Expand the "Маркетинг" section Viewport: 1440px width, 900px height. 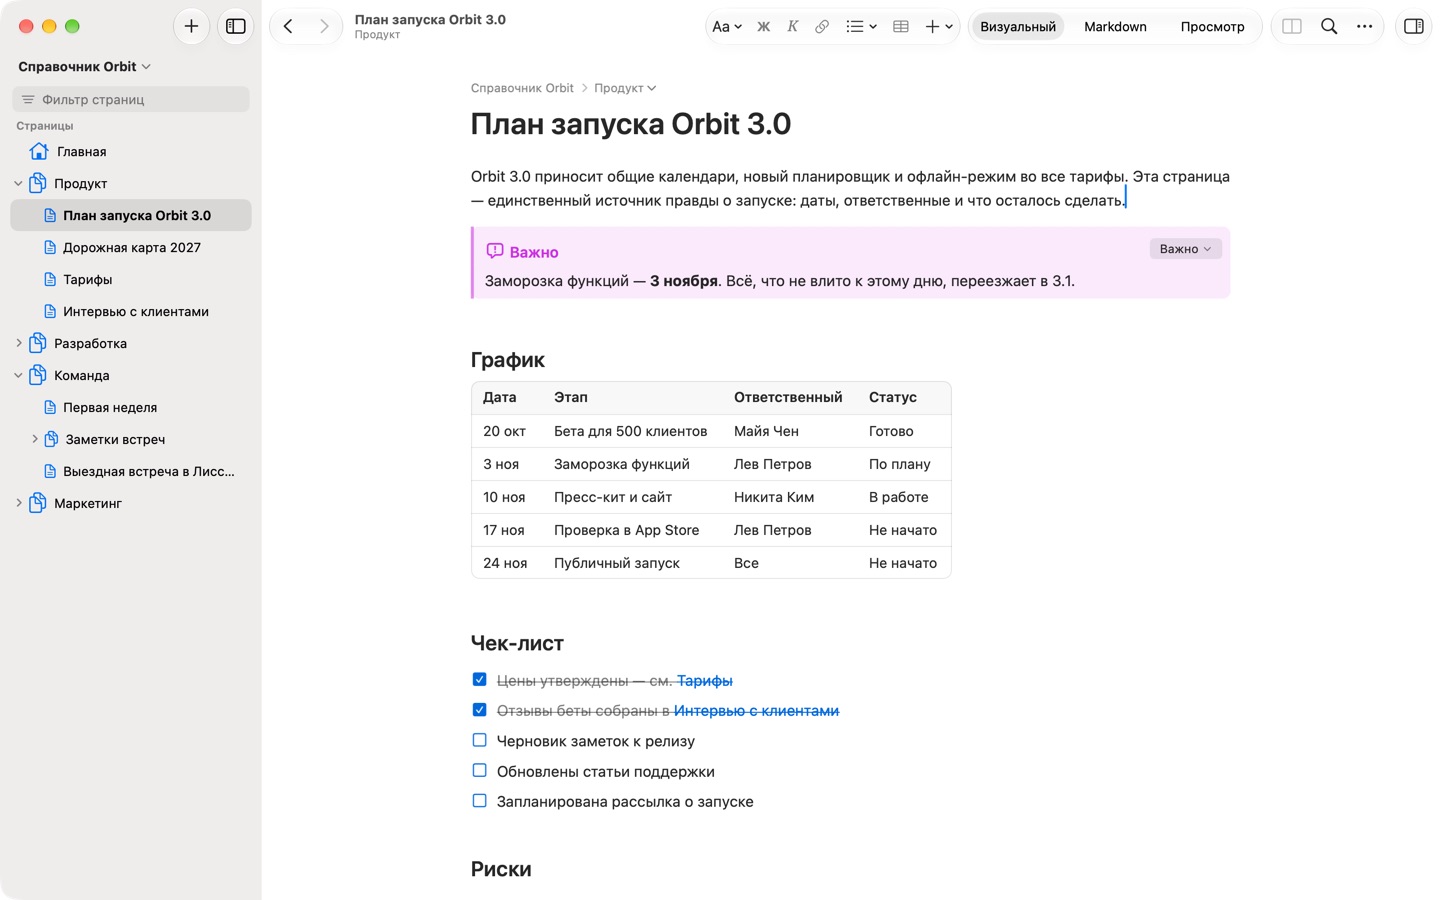coord(18,504)
